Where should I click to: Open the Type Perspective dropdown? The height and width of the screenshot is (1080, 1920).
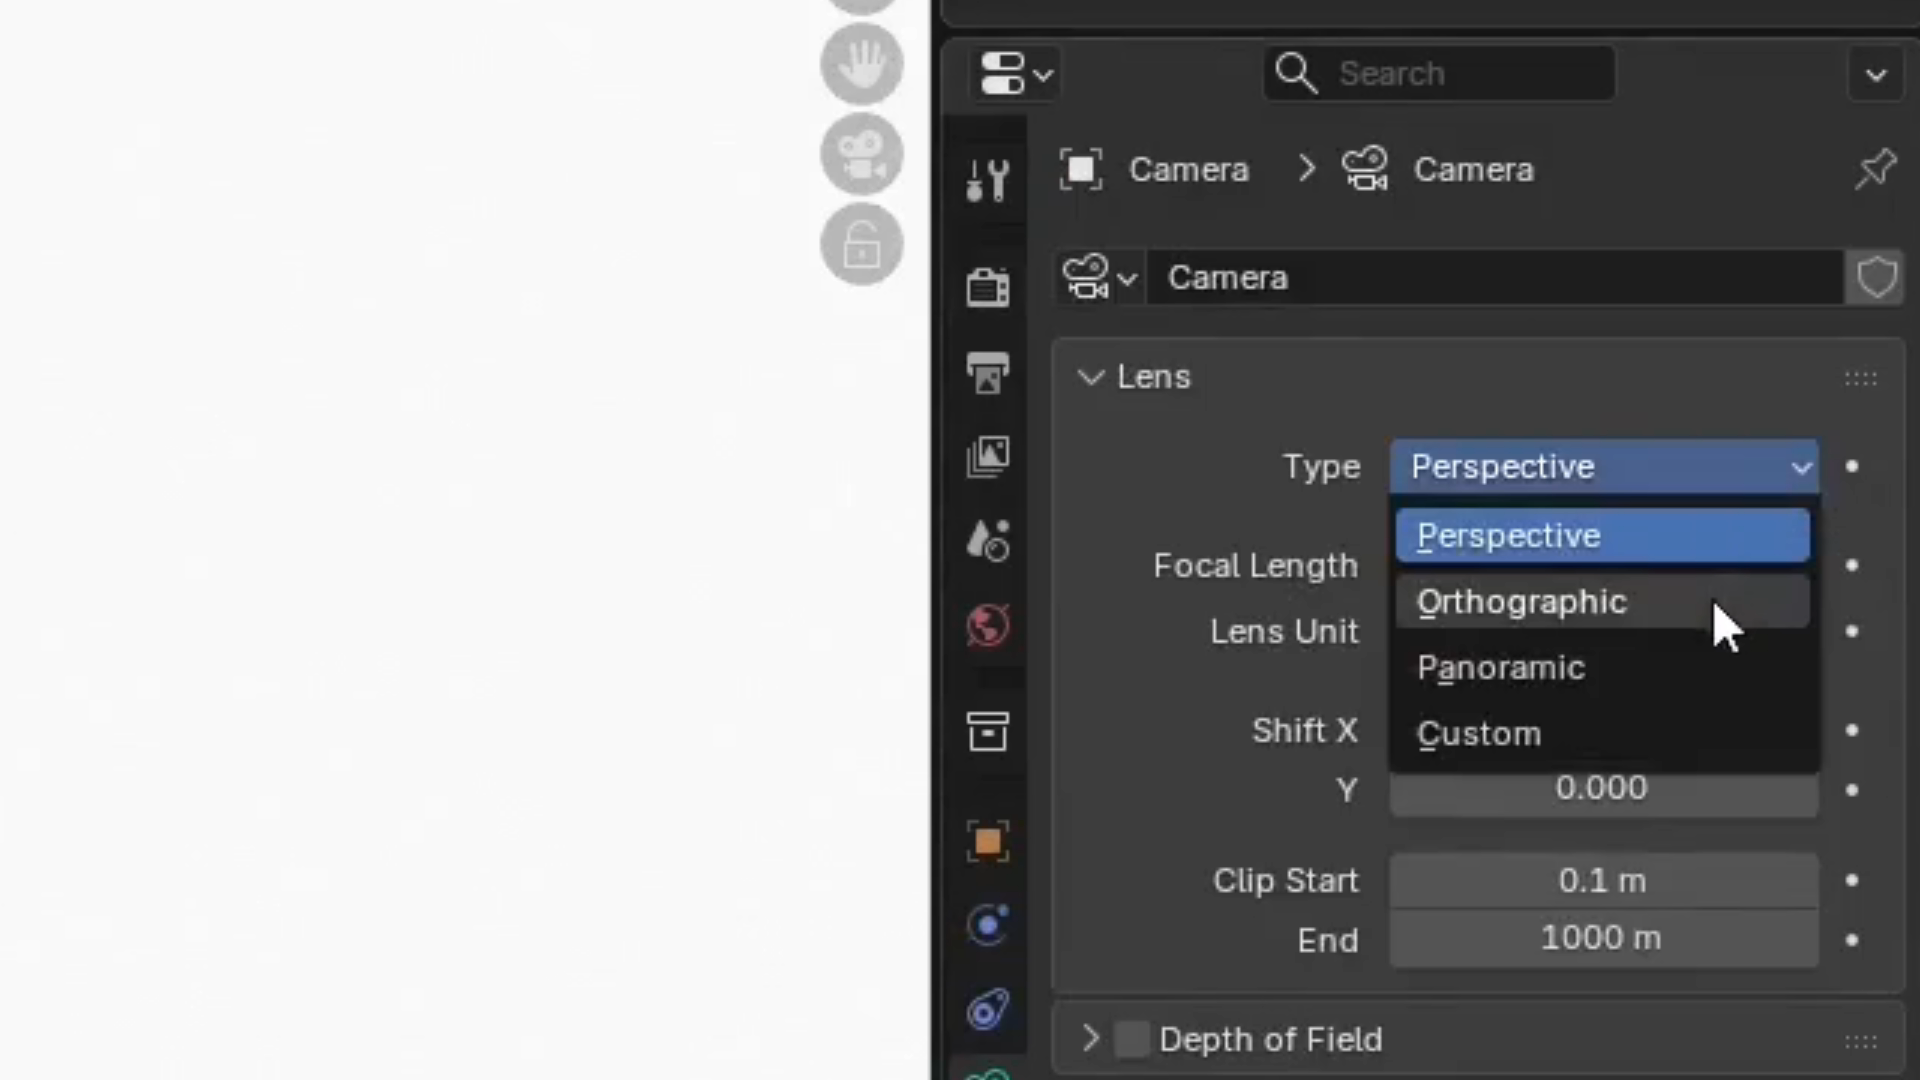1604,467
